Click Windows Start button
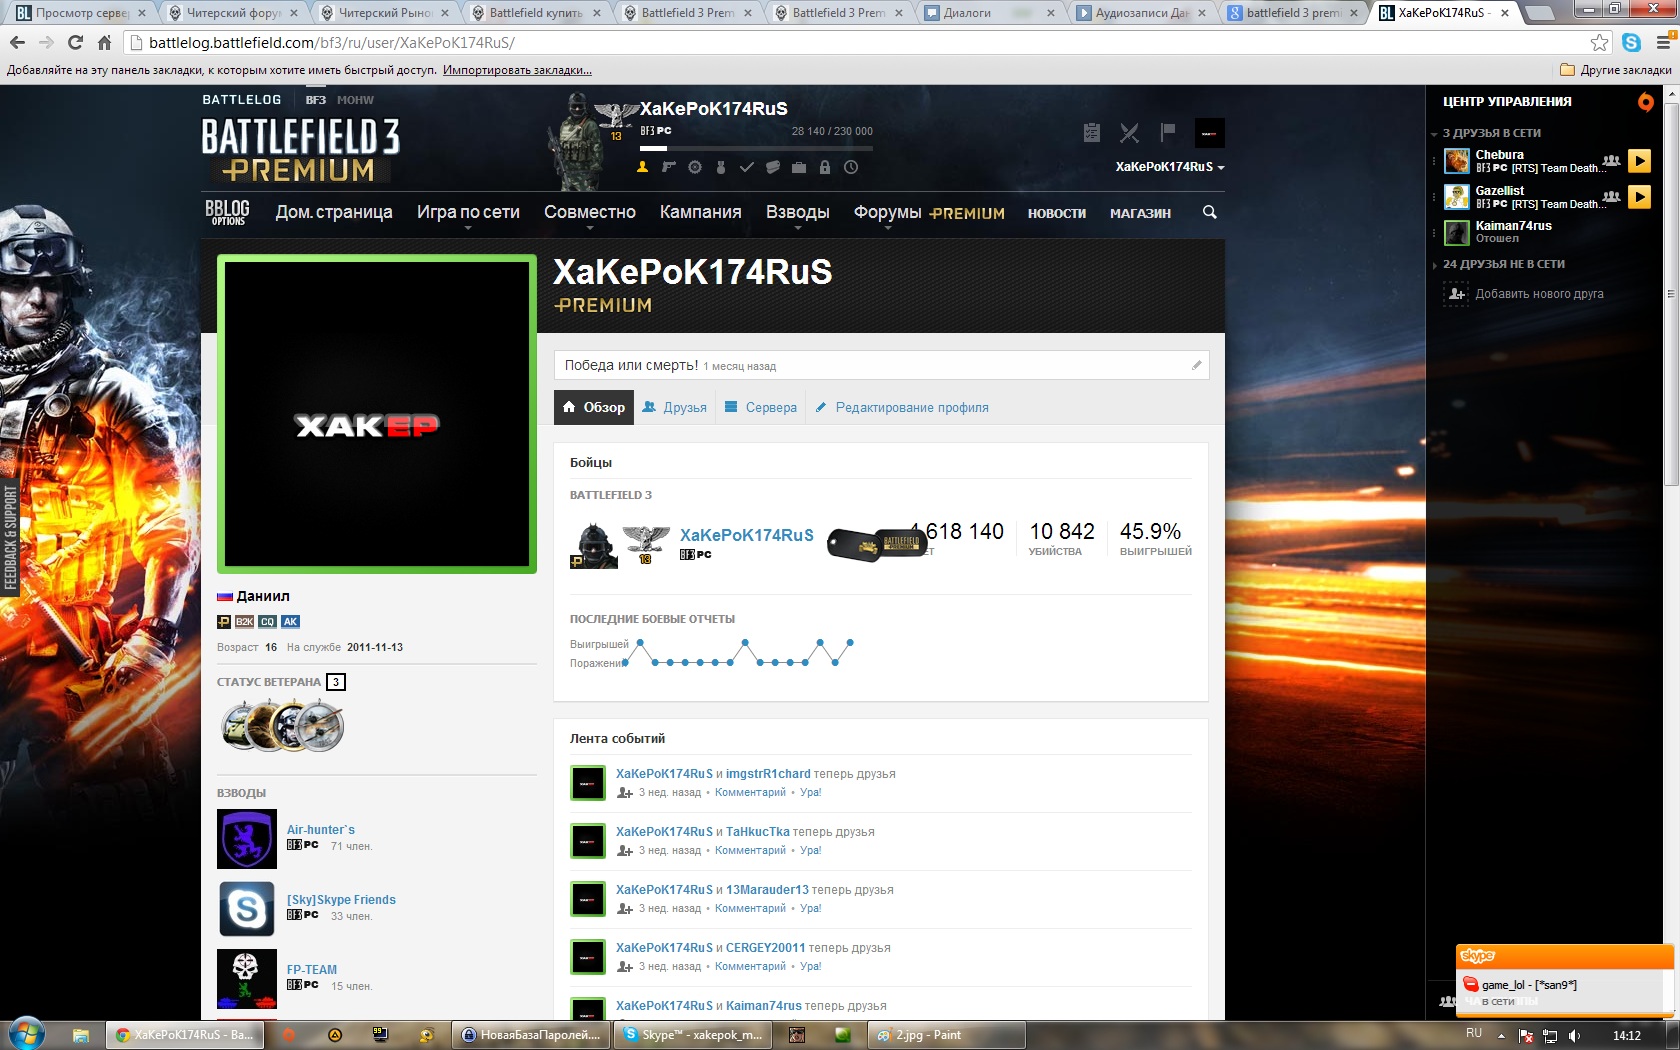 26,1034
